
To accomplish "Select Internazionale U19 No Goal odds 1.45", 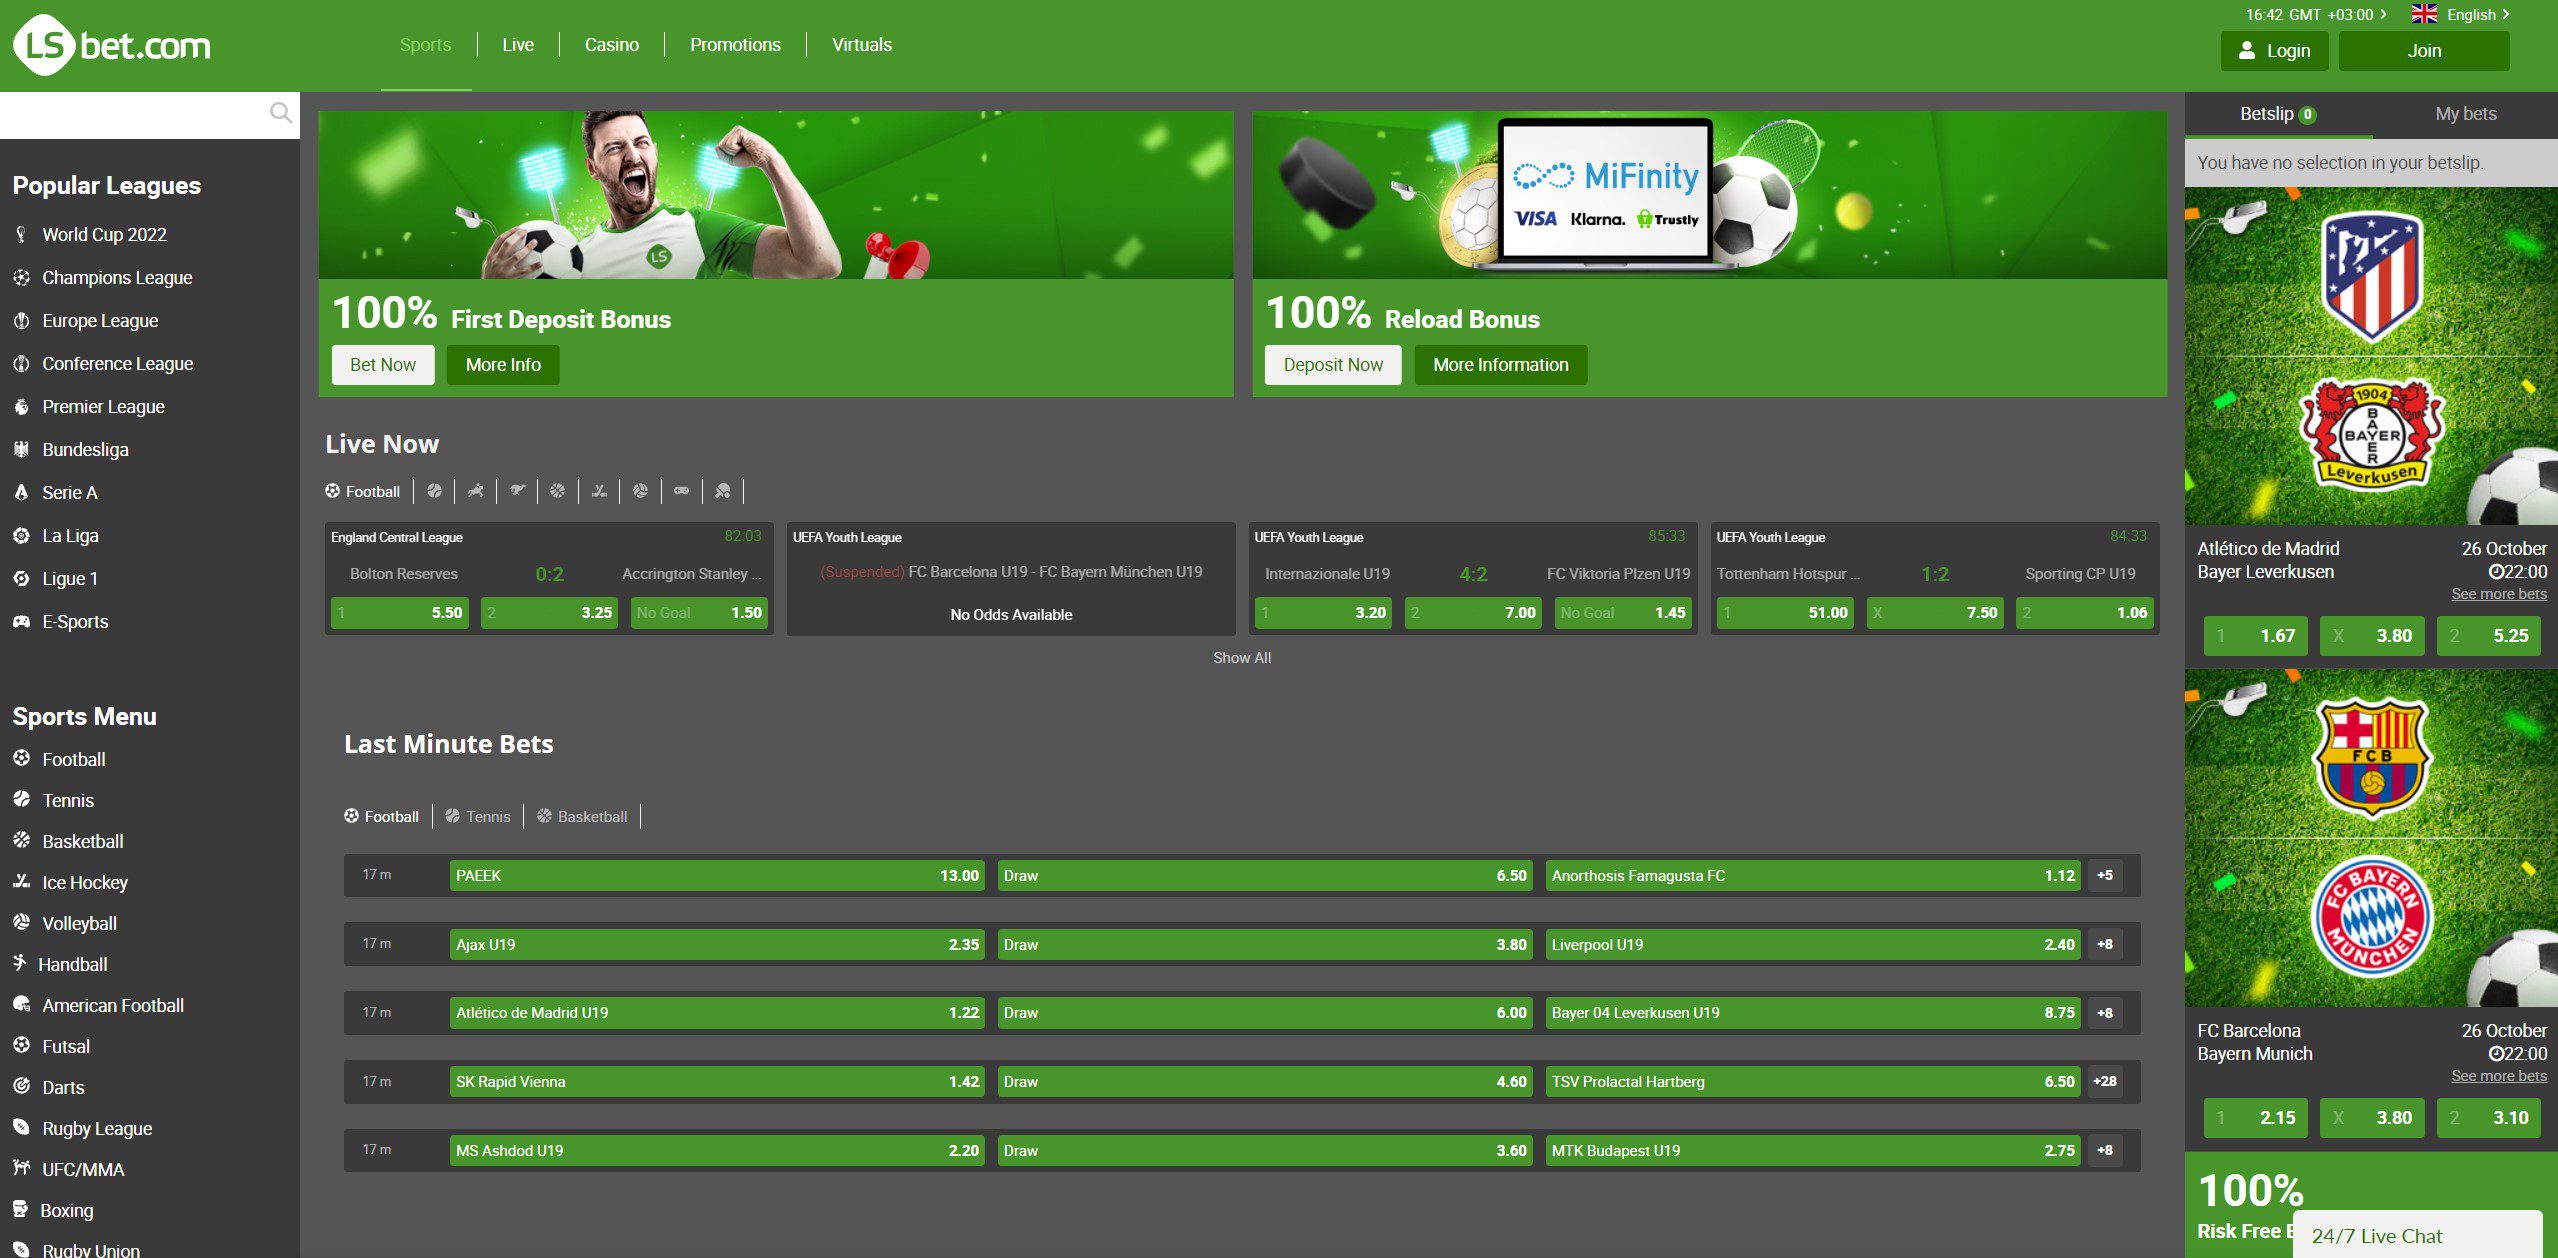I will [1622, 613].
